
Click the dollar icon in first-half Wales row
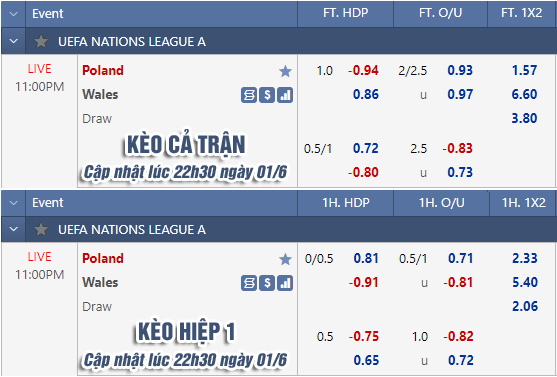[267, 283]
